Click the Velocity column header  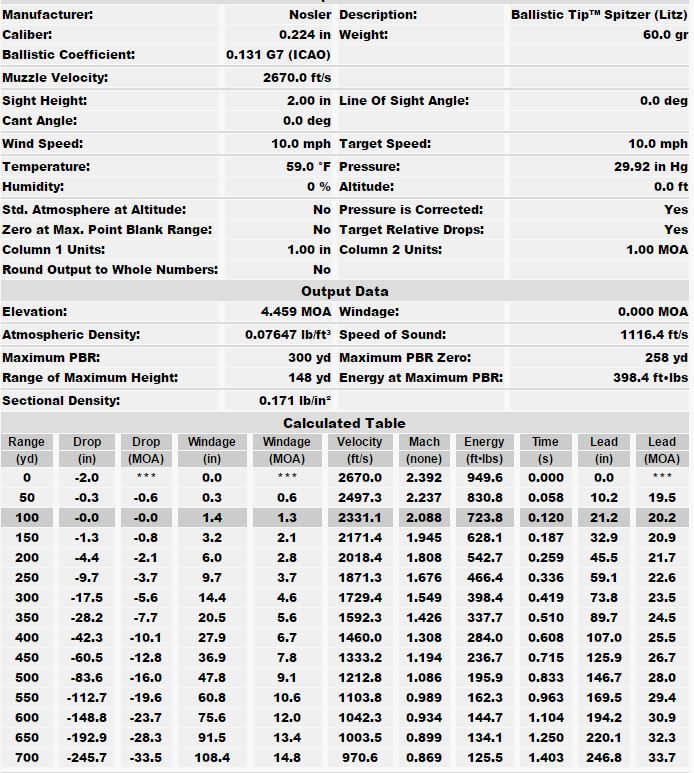[359, 450]
